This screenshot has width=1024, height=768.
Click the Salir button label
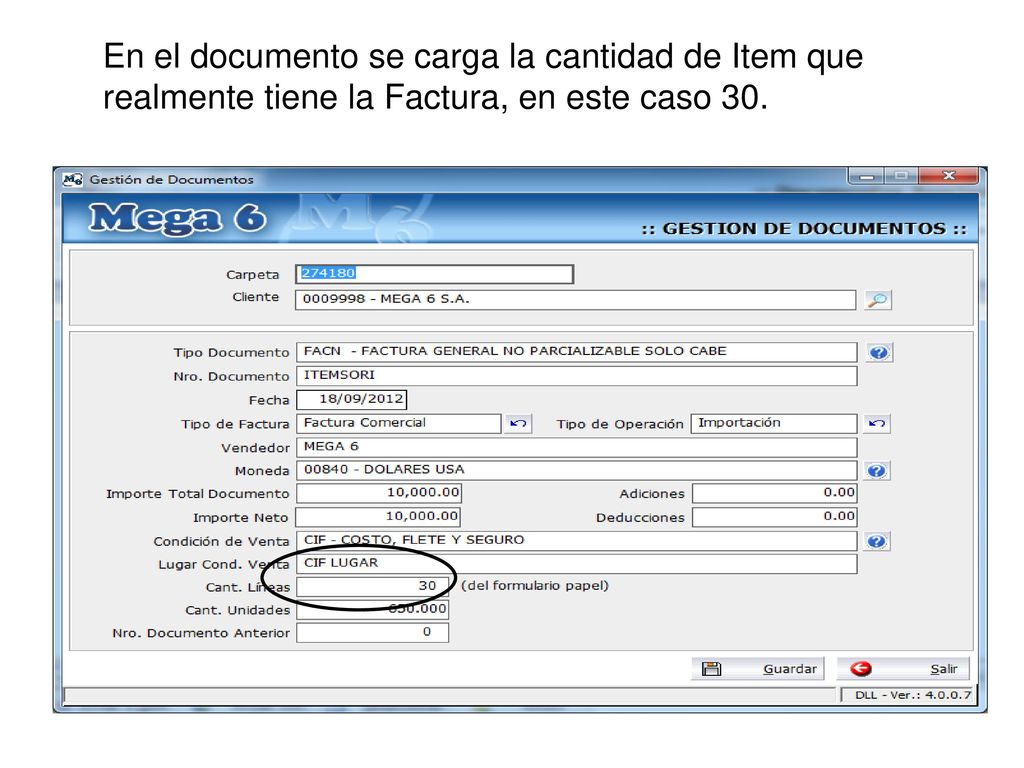[944, 669]
